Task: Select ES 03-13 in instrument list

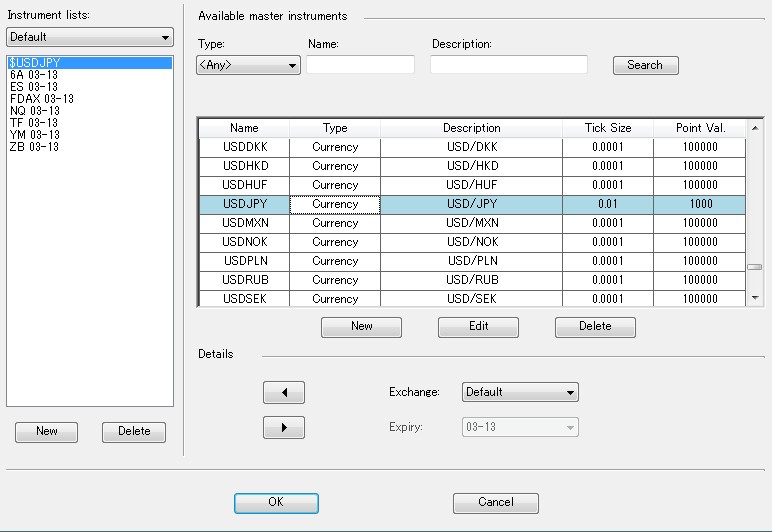Action: (x=34, y=87)
